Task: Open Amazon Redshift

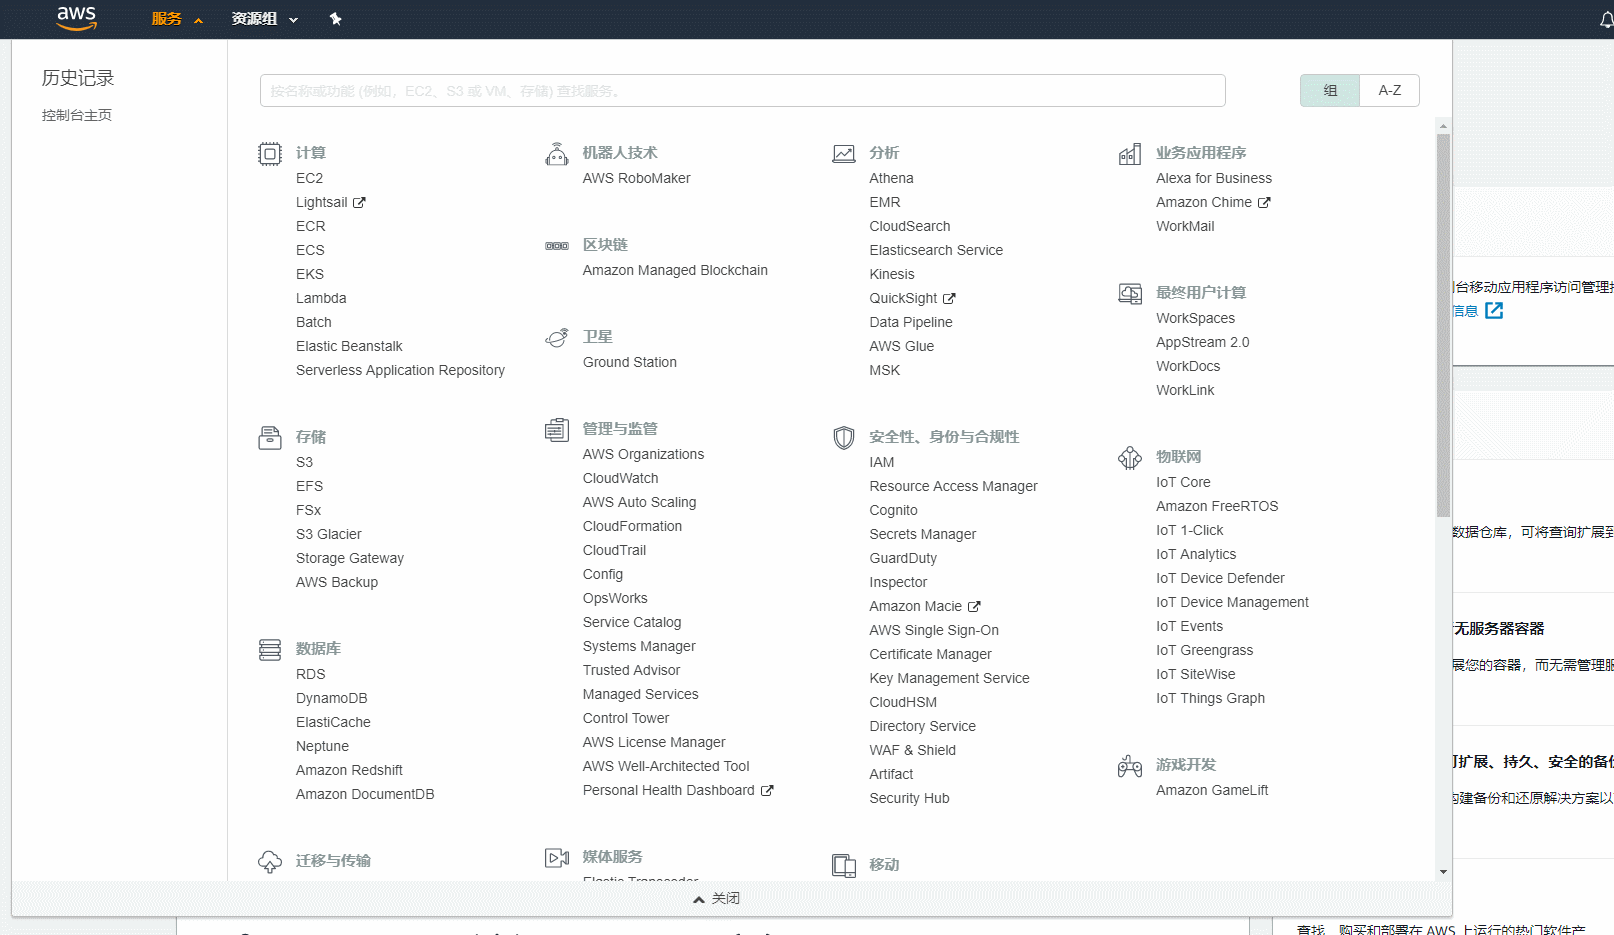Action: click(349, 770)
